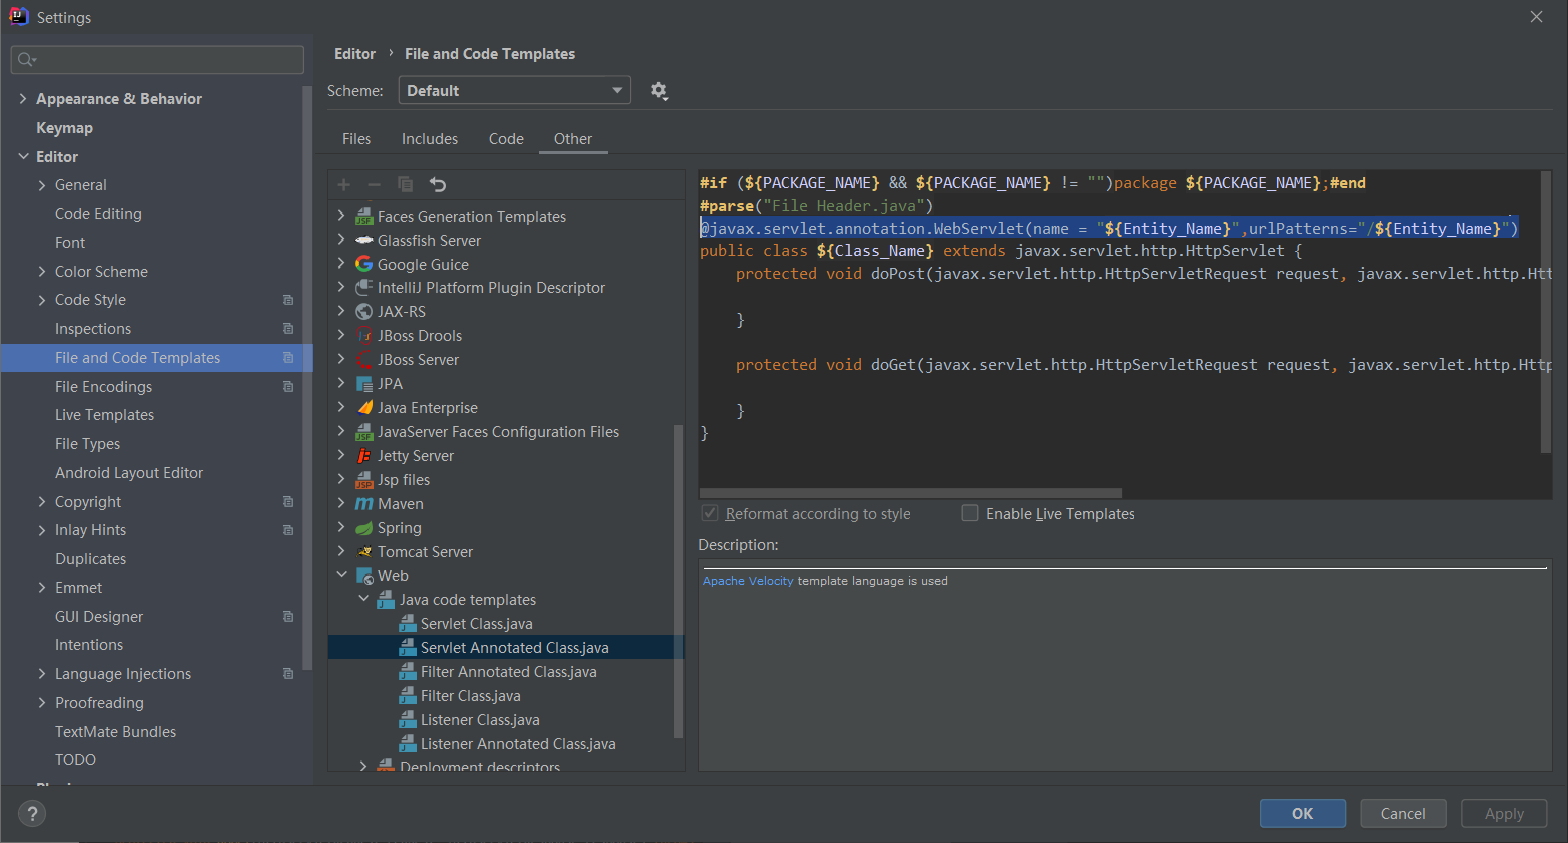Click the reset to default arrow icon
The height and width of the screenshot is (843, 1568).
pos(437,184)
